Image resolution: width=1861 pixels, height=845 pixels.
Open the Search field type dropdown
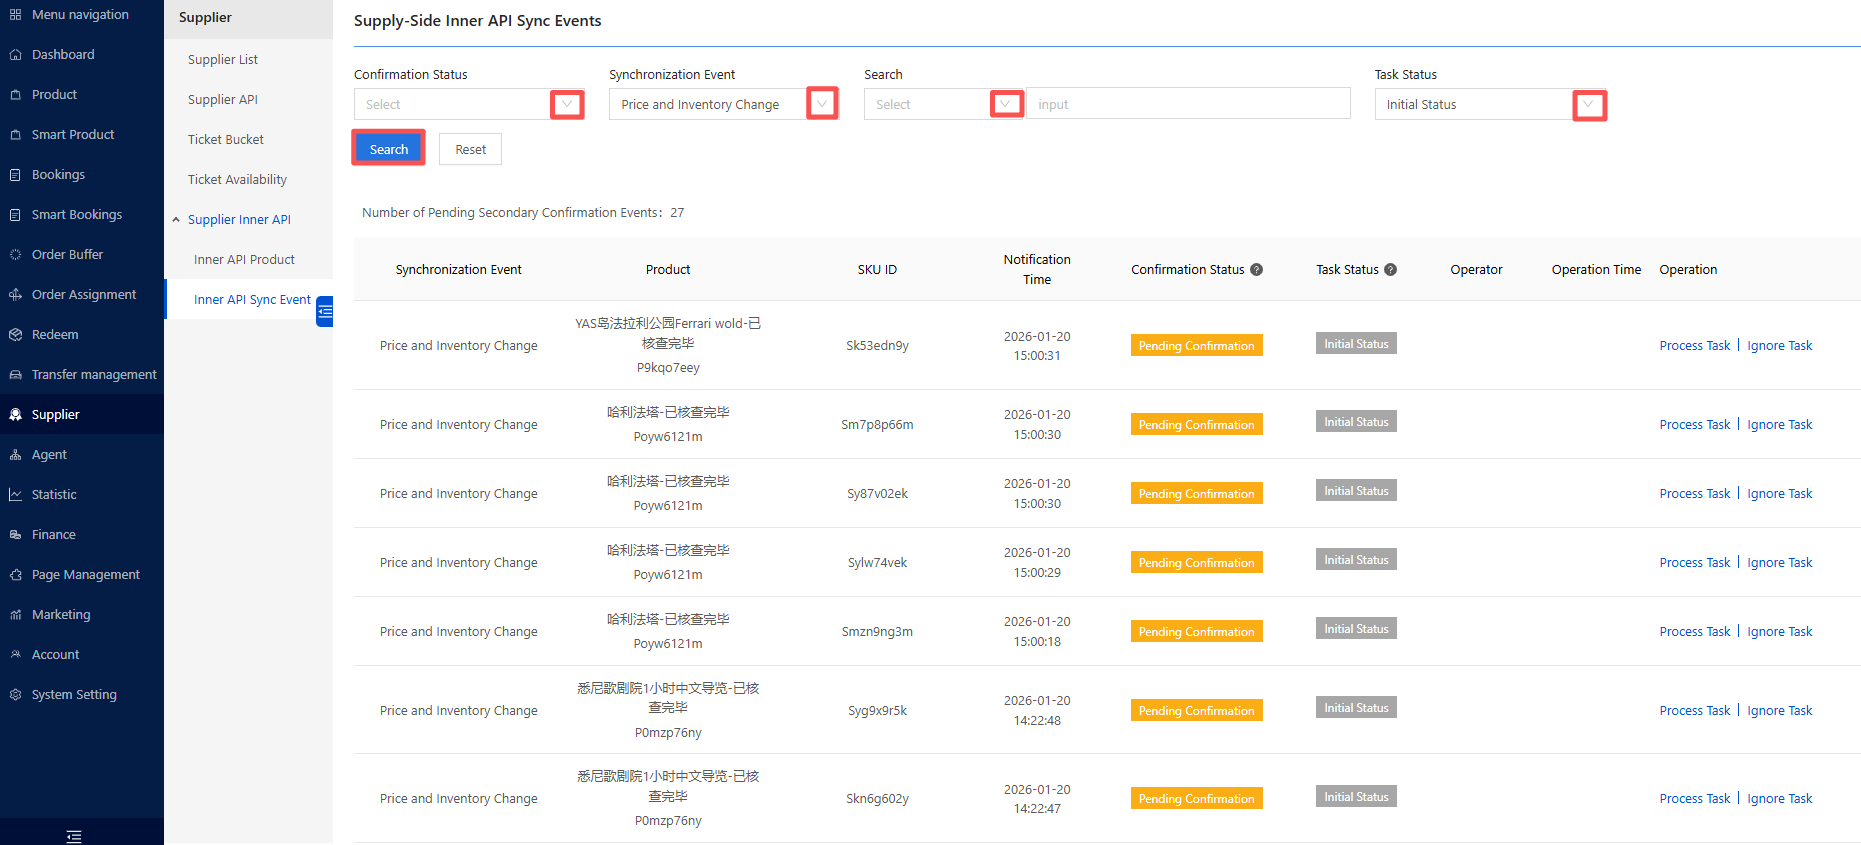pyautogui.click(x=1006, y=105)
